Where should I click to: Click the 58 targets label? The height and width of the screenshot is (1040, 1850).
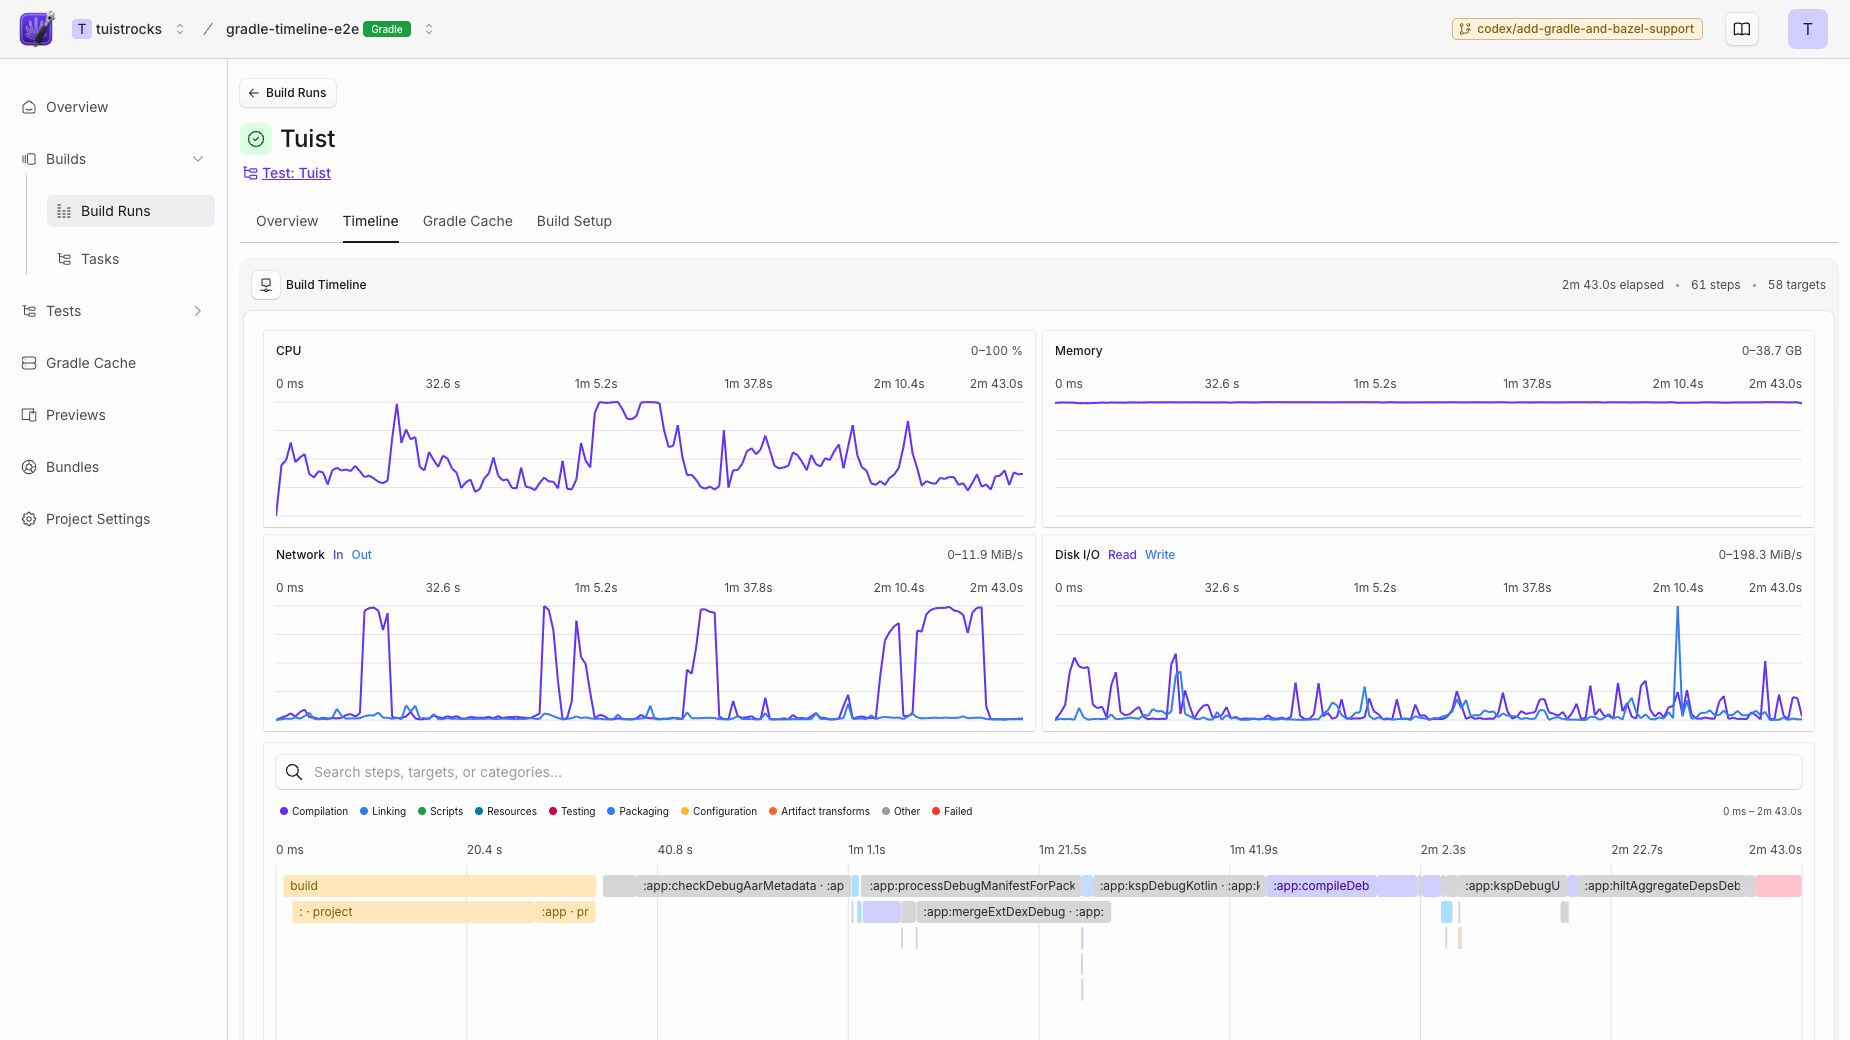click(x=1796, y=285)
